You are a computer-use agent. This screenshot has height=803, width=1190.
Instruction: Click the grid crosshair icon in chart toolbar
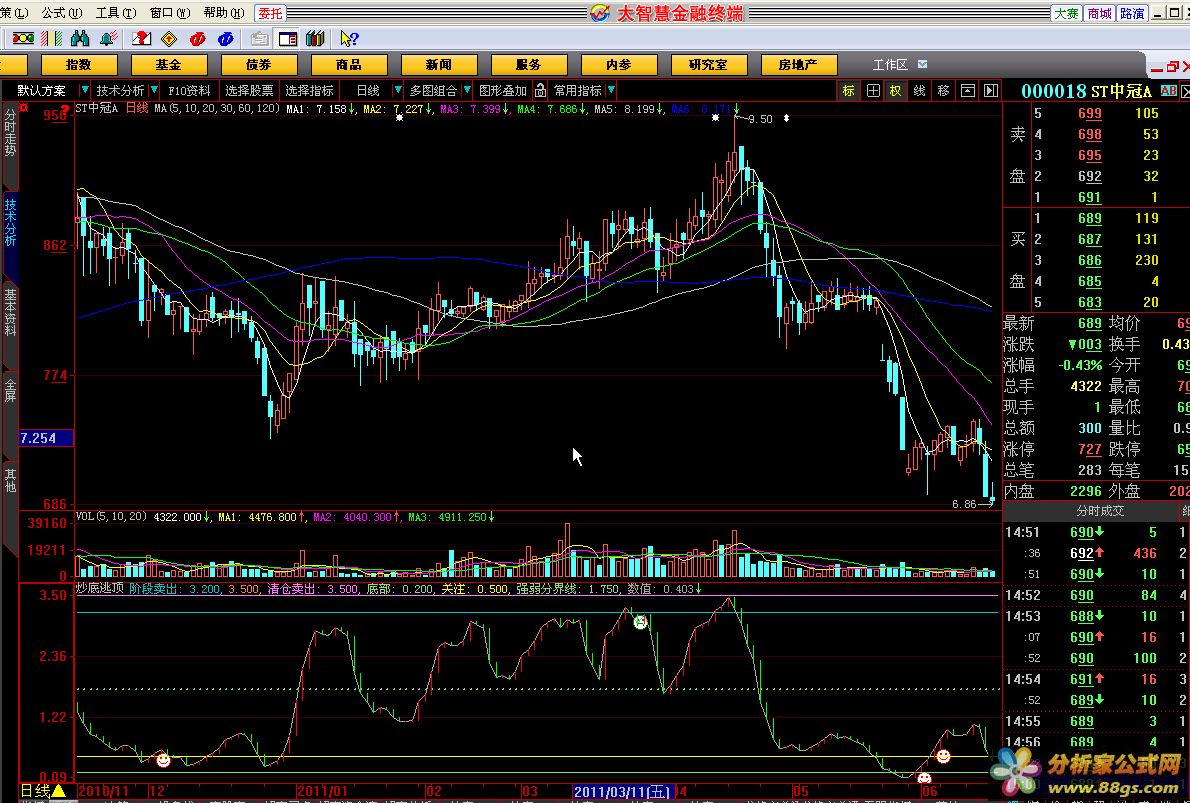pyautogui.click(x=874, y=91)
